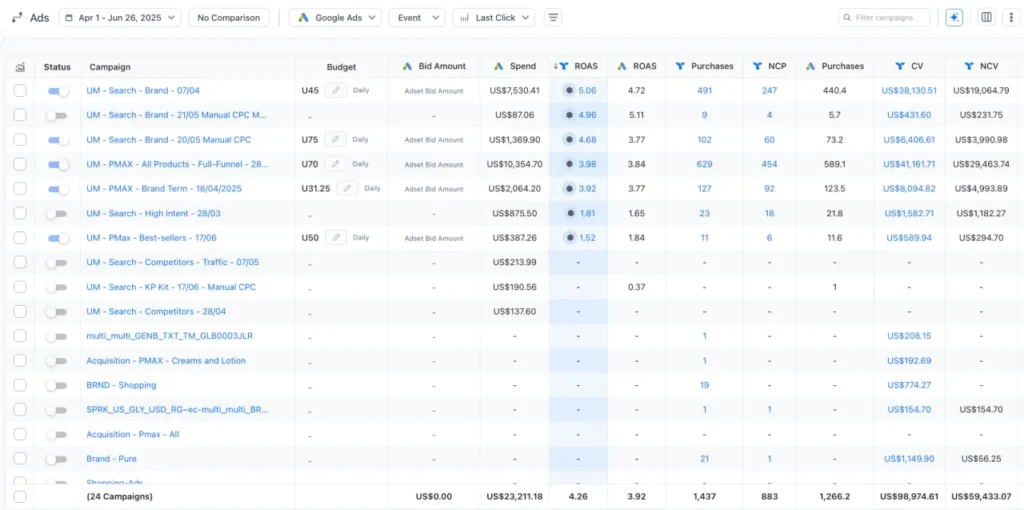Click the chart icon in the table header

click(20, 67)
